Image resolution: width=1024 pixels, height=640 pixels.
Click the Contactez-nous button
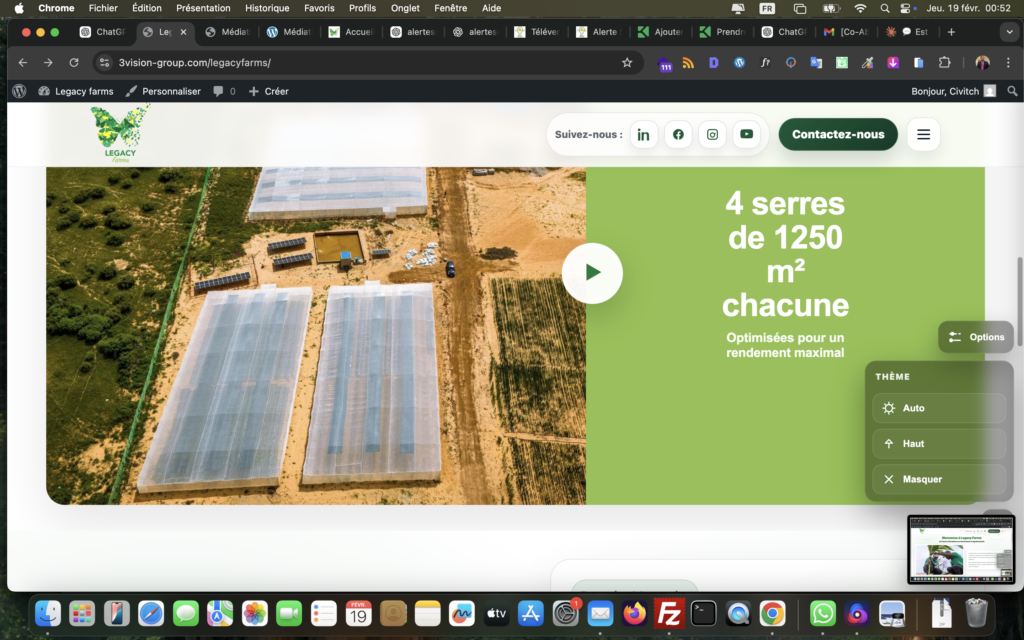click(x=838, y=134)
